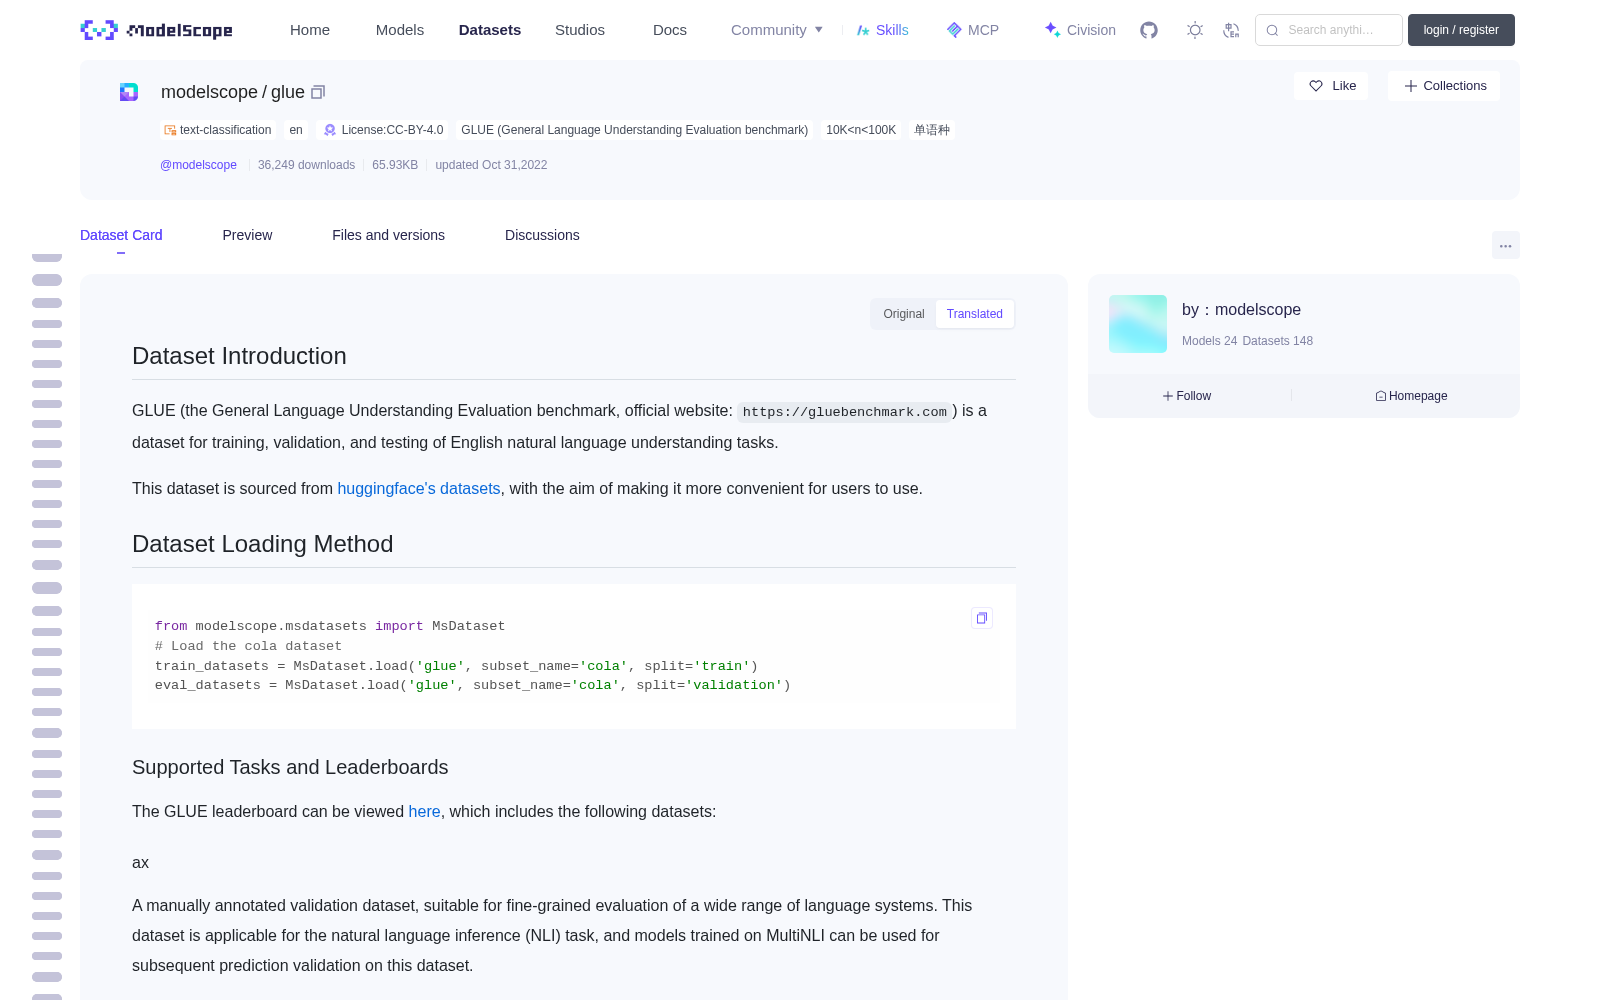The height and width of the screenshot is (1000, 1600).
Task: Click the 'Dataset Loading Method' heading
Action: pos(263,544)
